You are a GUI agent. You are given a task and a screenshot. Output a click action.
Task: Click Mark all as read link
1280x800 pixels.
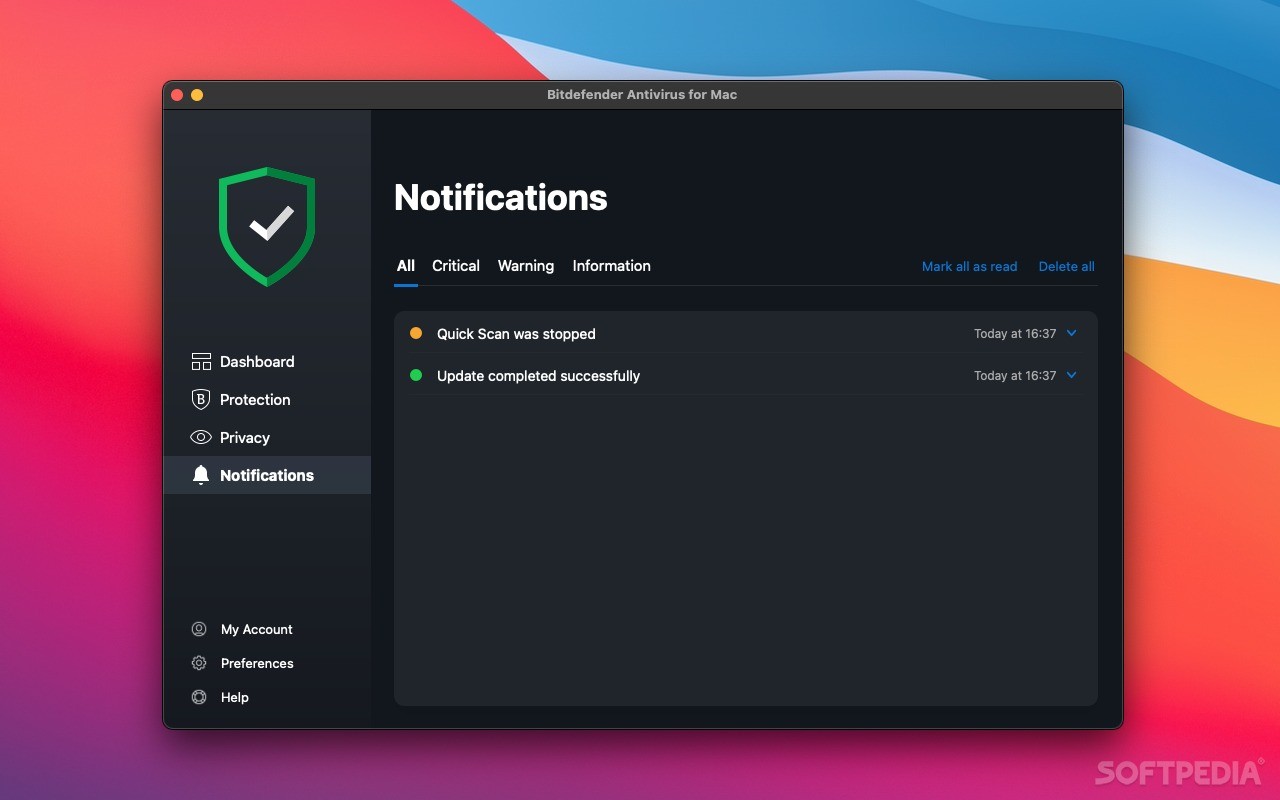coord(969,267)
